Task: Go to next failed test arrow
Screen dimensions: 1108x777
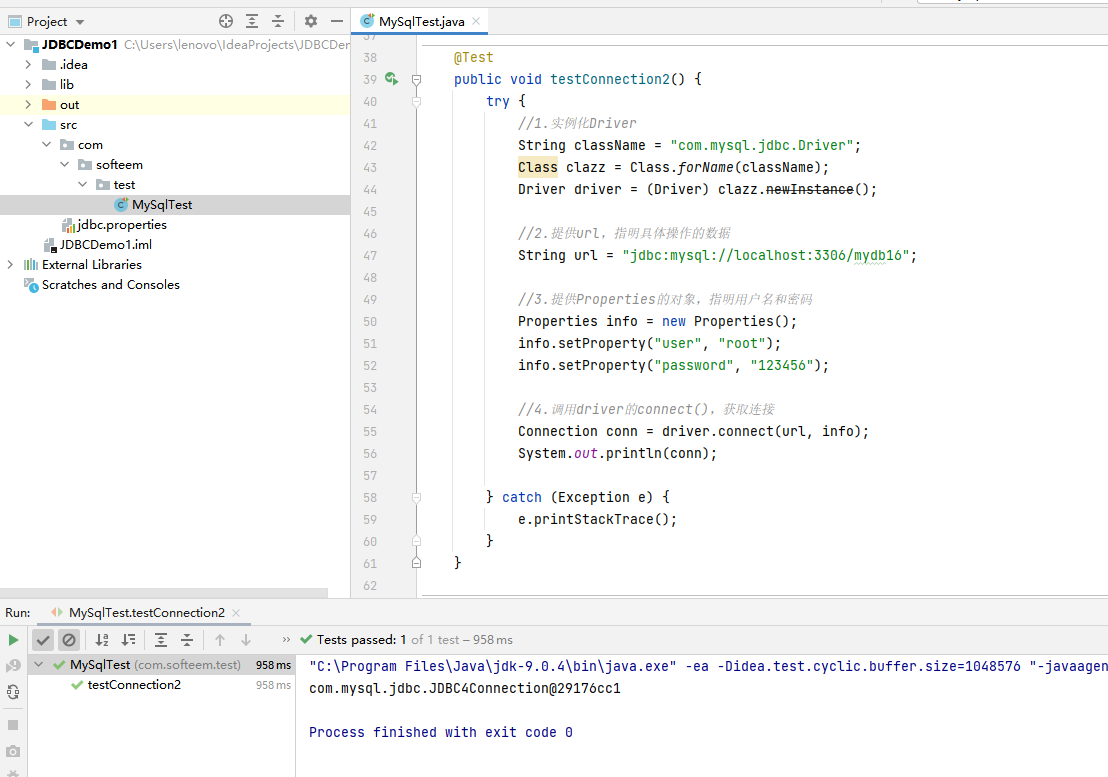Action: 246,640
